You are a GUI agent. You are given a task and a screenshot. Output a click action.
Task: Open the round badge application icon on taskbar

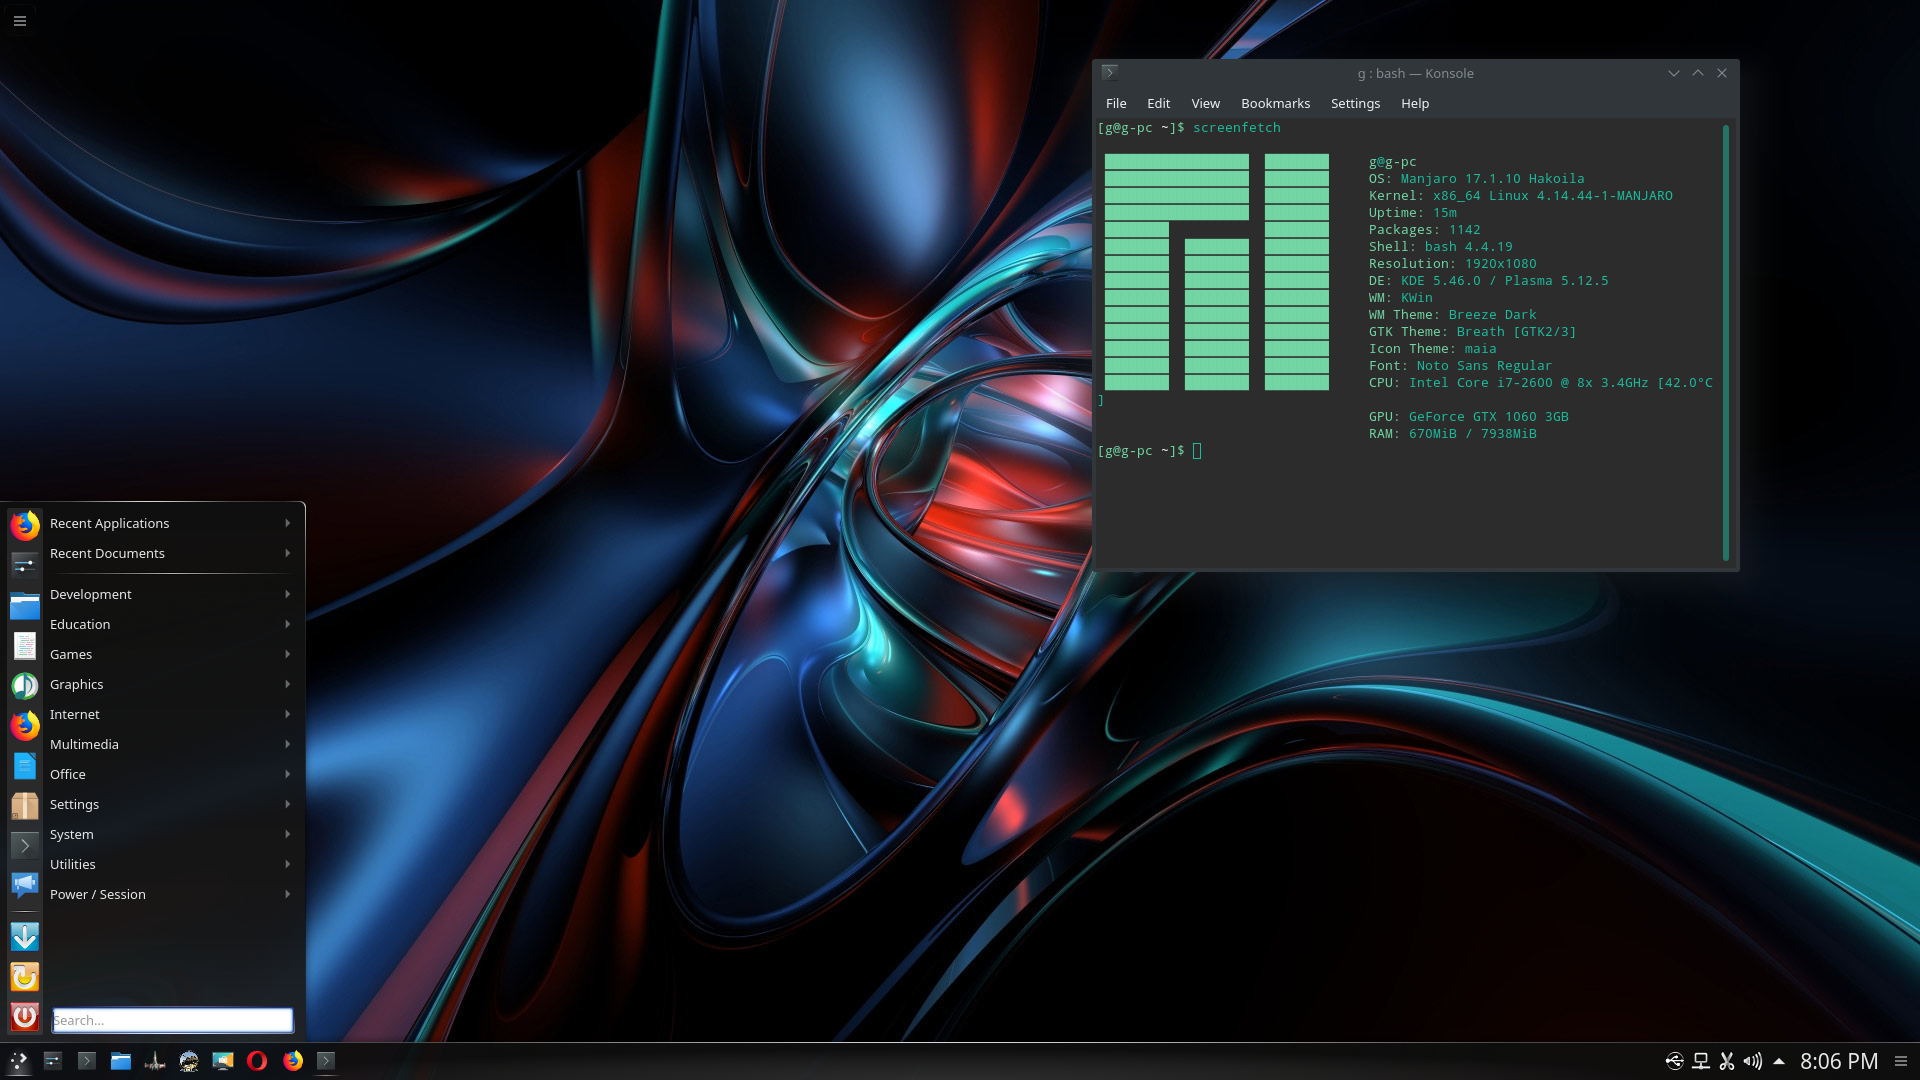(189, 1061)
